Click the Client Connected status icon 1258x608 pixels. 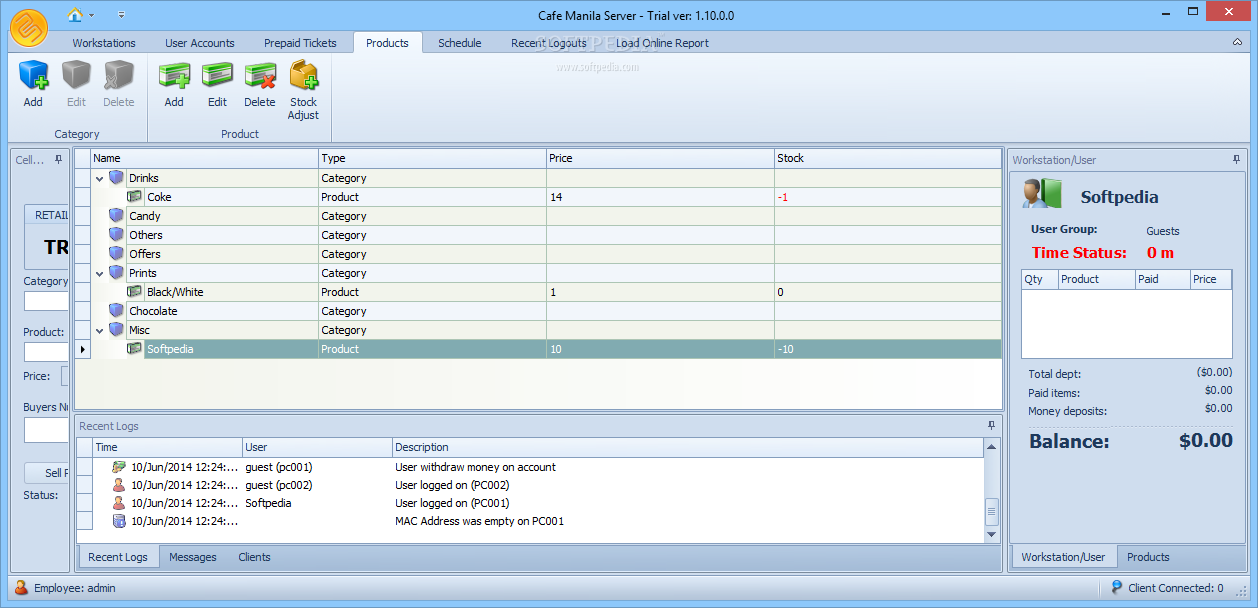click(x=1117, y=588)
